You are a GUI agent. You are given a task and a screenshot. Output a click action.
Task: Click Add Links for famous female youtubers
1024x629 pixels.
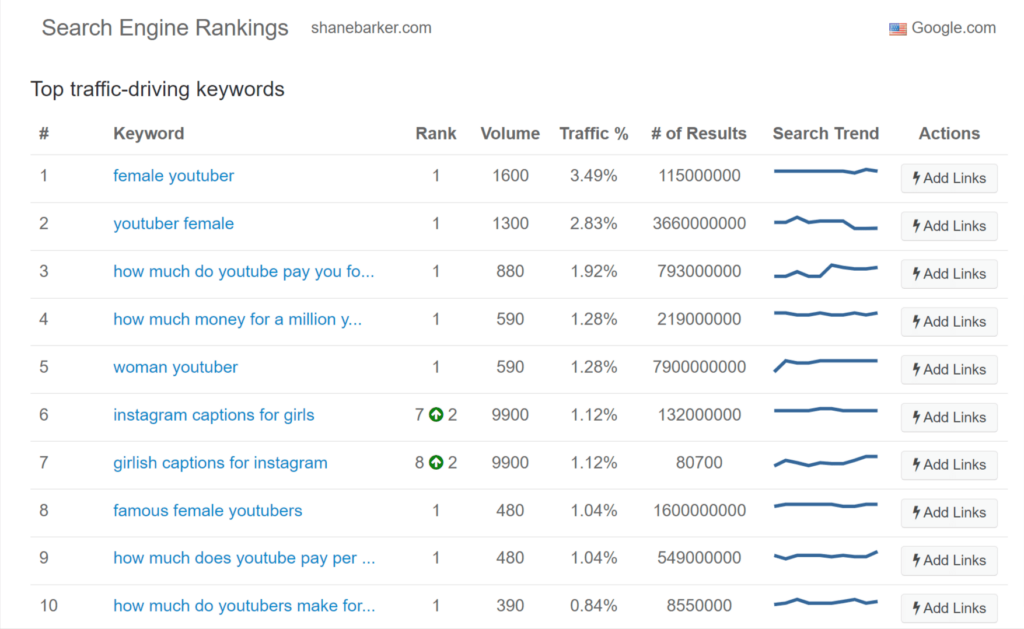click(949, 512)
